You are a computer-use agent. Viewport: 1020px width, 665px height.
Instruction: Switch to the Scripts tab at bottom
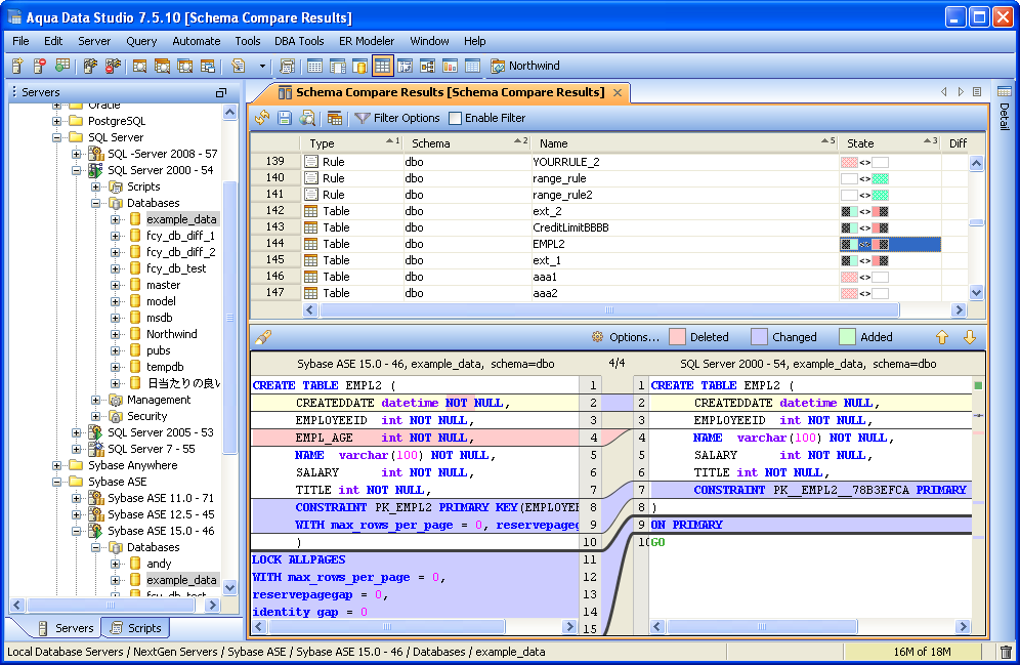pyautogui.click(x=136, y=628)
